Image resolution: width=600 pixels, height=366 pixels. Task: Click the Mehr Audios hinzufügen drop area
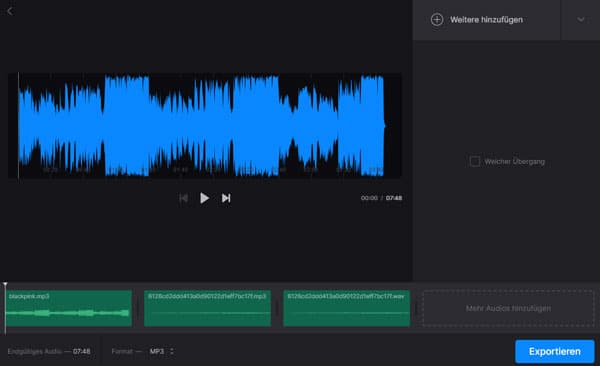508,308
